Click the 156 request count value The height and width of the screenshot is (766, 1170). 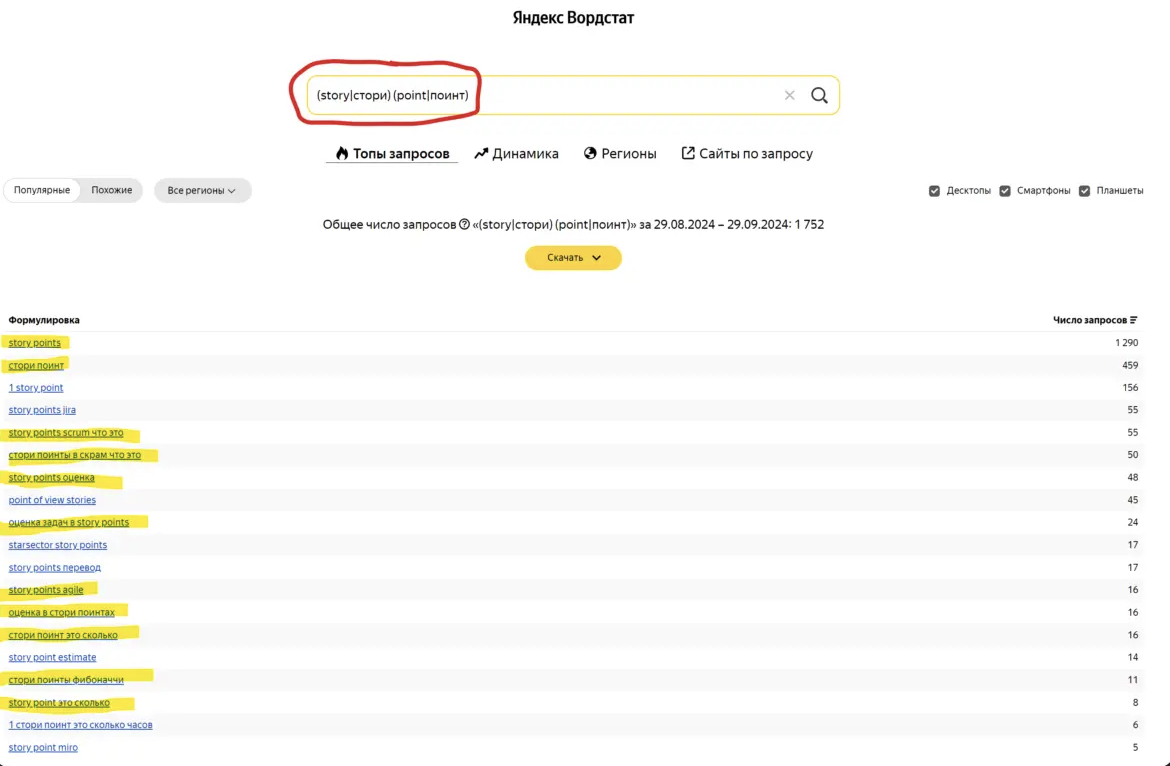pyautogui.click(x=1130, y=388)
